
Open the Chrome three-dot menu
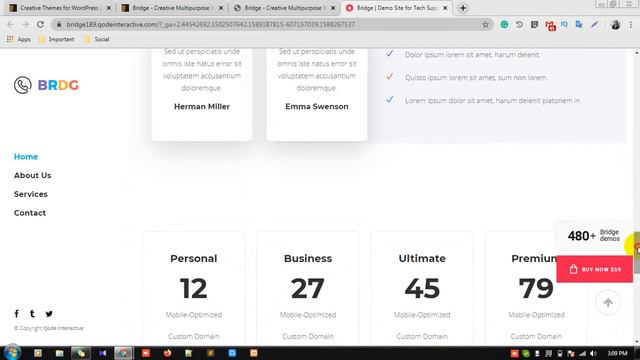[x=631, y=24]
